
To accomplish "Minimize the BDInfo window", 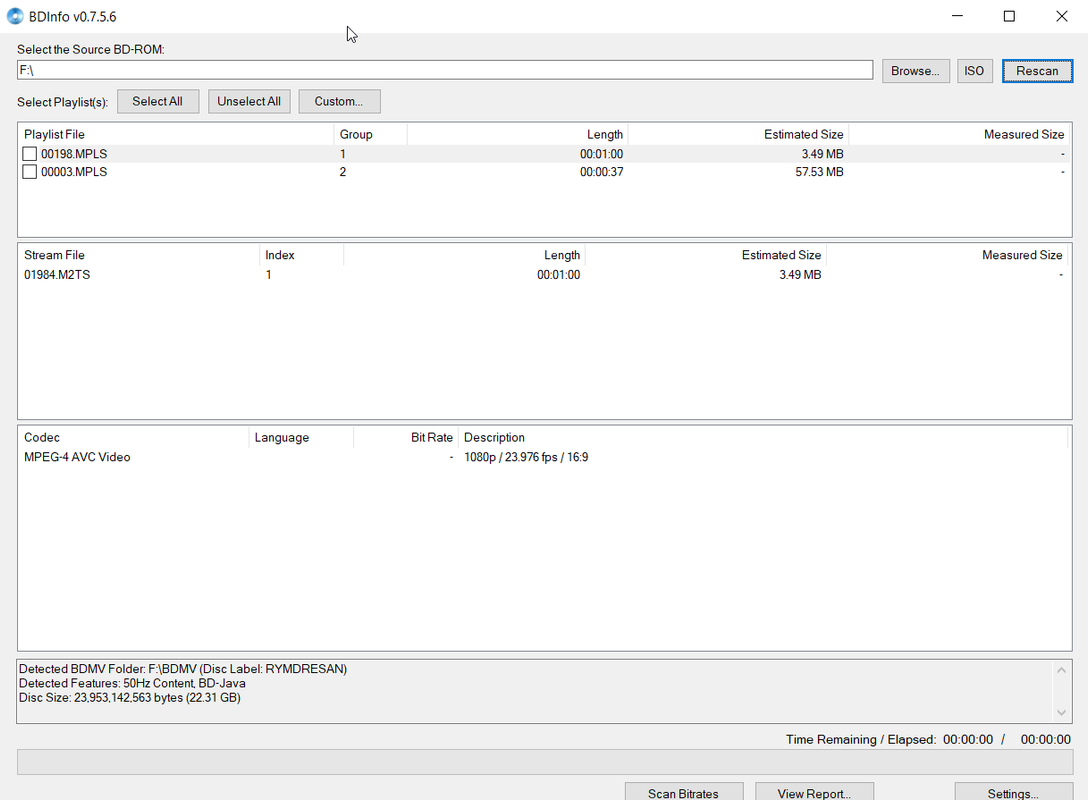I will tap(958, 16).
